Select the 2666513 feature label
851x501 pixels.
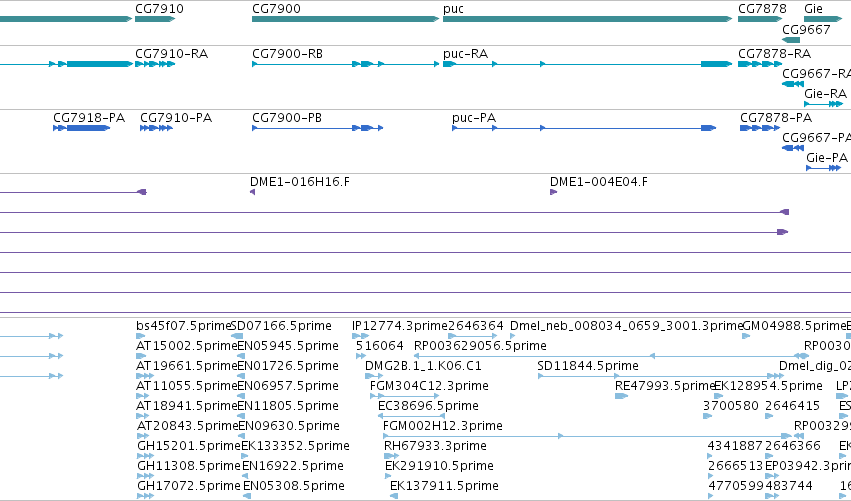coord(735,466)
